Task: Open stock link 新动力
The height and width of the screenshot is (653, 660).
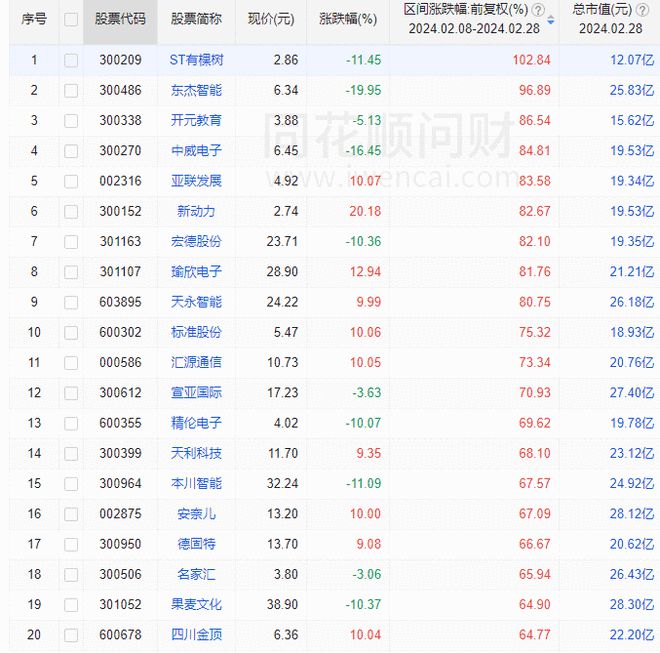Action: click(196, 211)
